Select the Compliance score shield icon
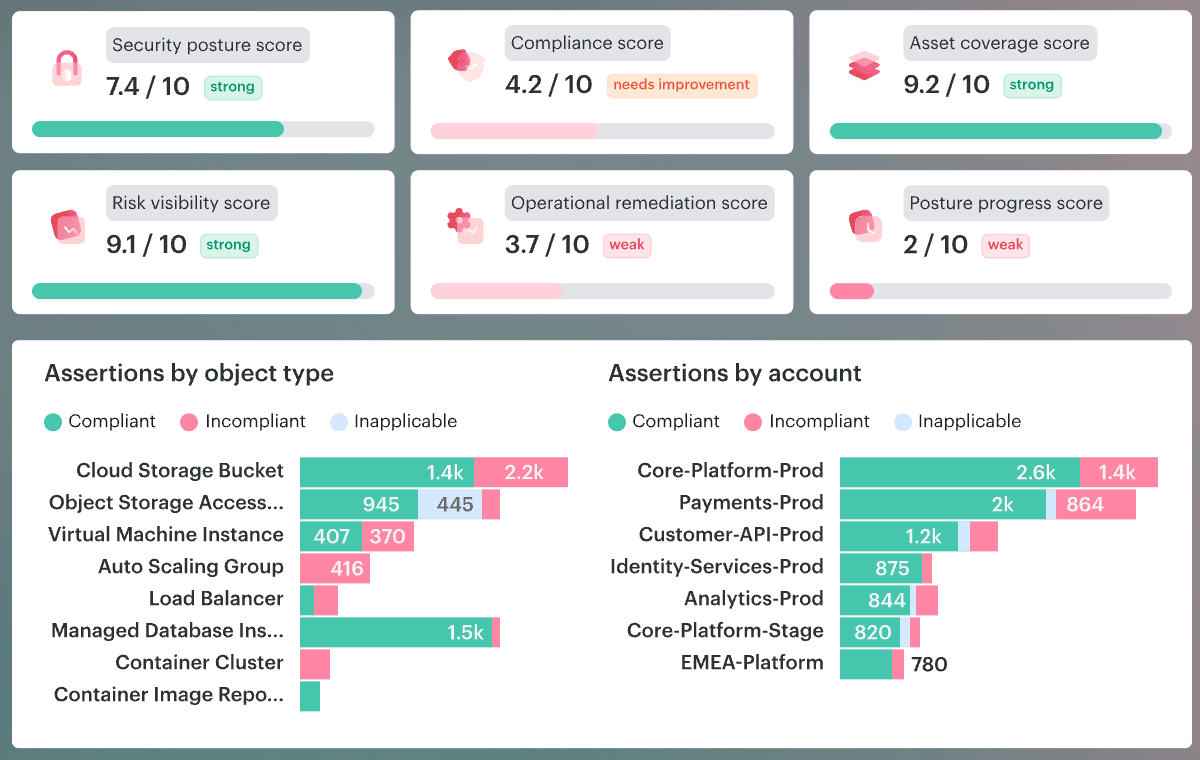 click(x=465, y=63)
